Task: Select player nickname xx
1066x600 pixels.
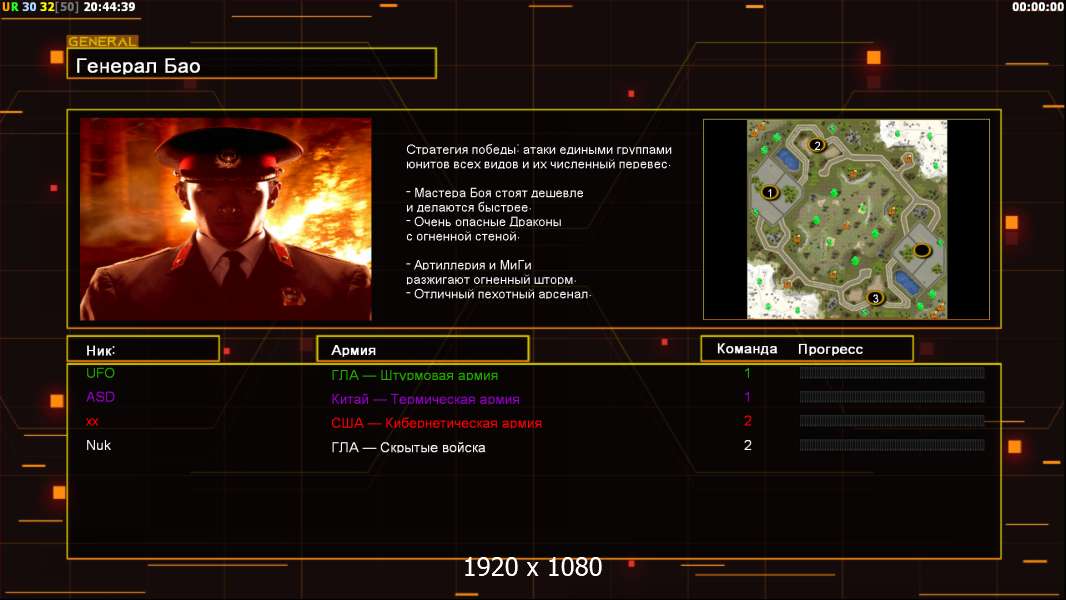Action: tap(92, 421)
